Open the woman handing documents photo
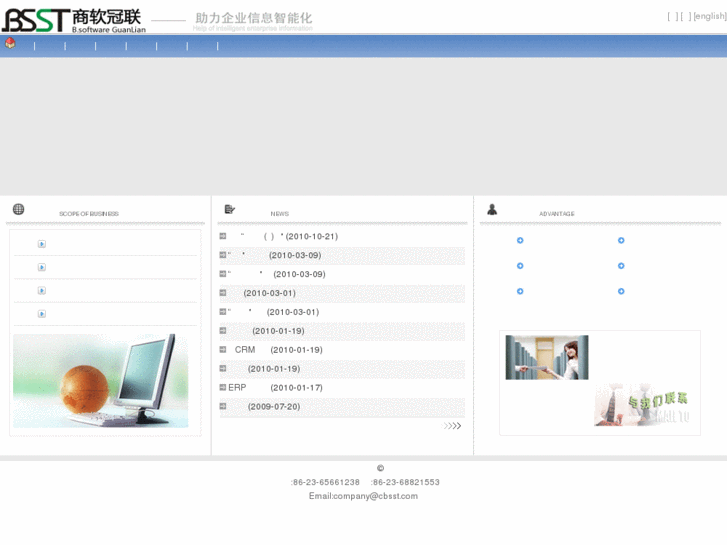This screenshot has width=727, height=545. tap(547, 357)
